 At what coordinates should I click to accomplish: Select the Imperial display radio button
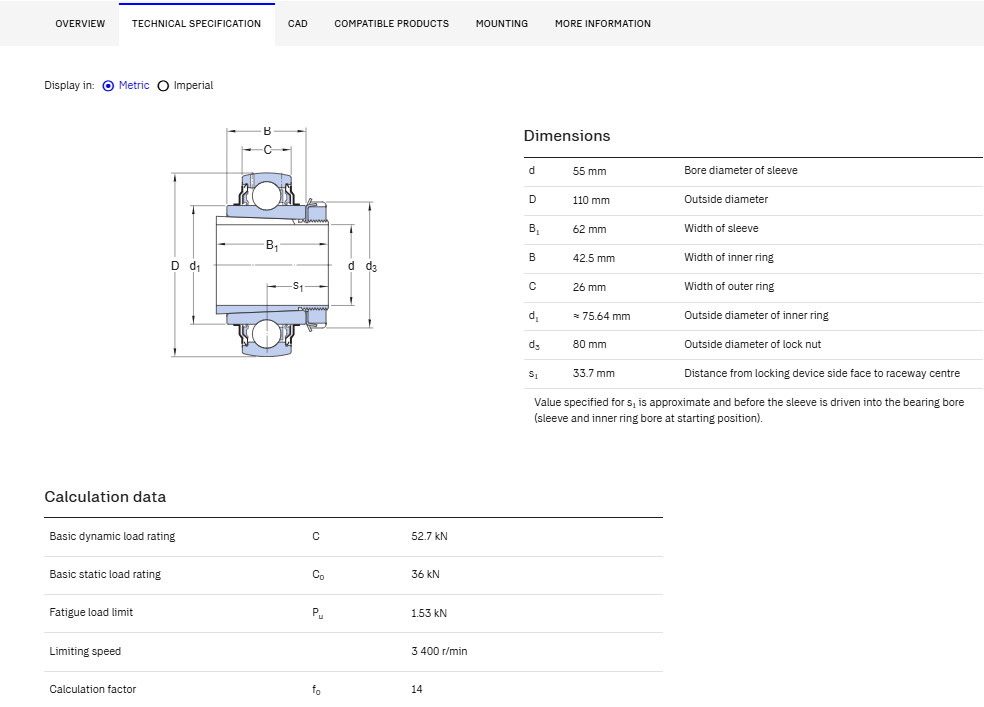pos(163,86)
